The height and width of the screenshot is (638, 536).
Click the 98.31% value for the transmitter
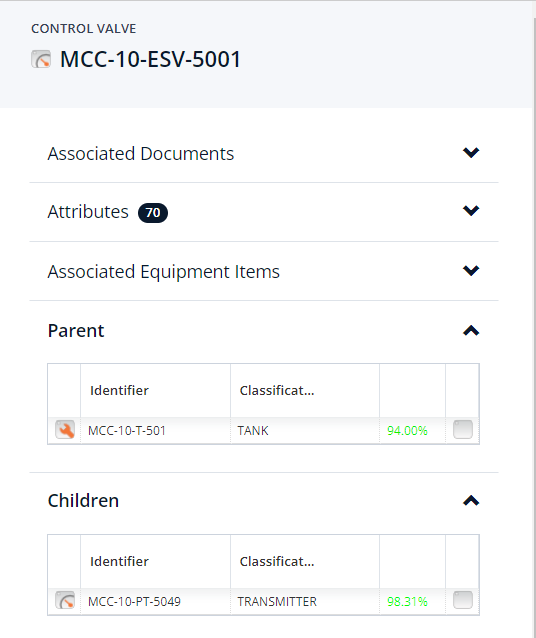coord(407,601)
